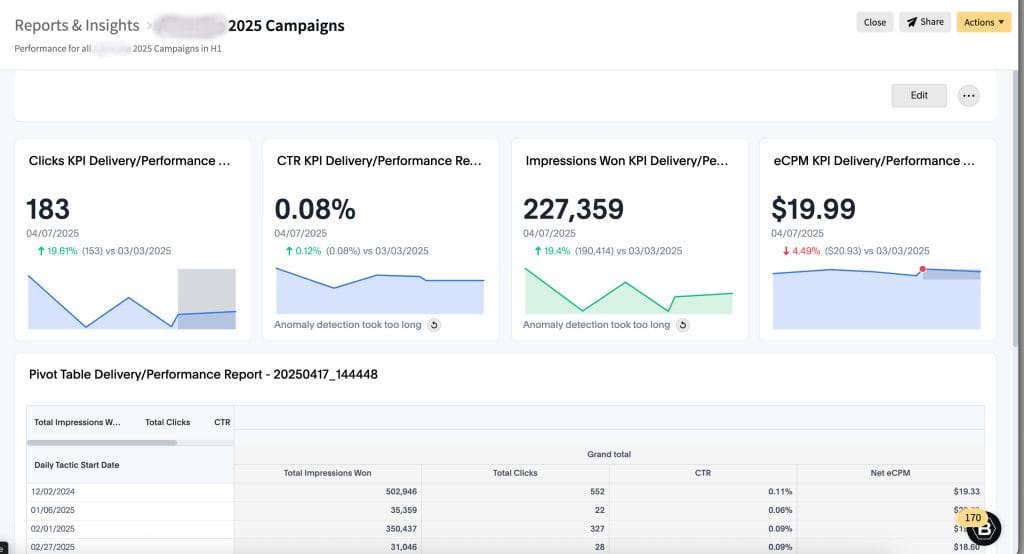This screenshot has width=1024, height=554.
Task: Click the three-dot more options icon
Action: tap(968, 96)
